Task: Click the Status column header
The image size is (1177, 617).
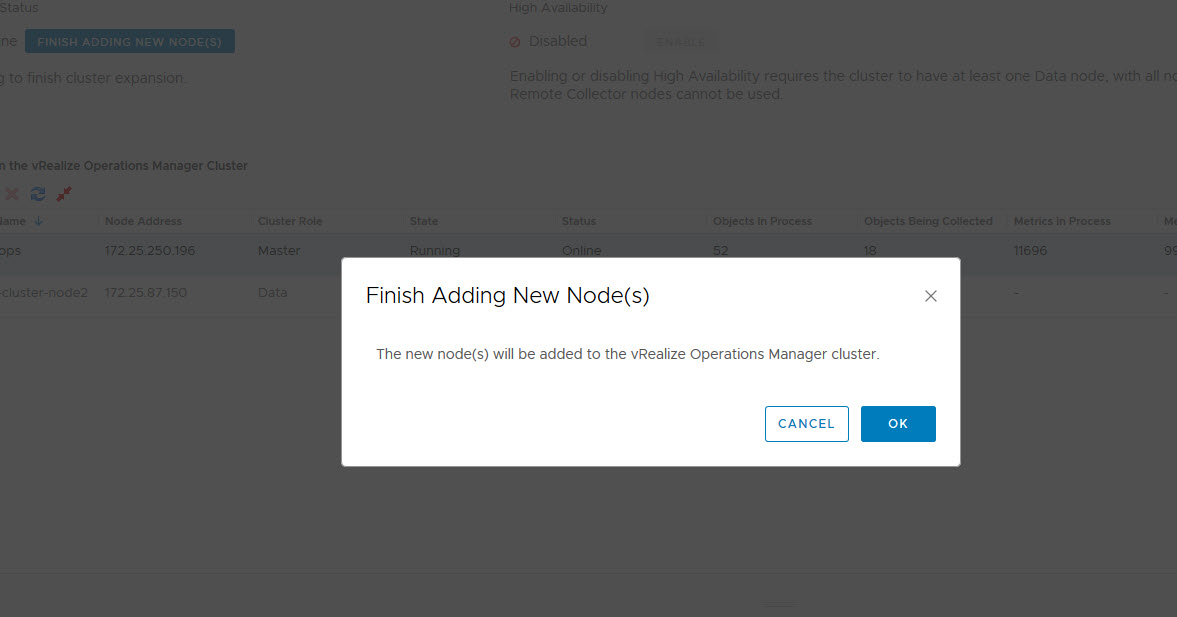Action: (579, 221)
